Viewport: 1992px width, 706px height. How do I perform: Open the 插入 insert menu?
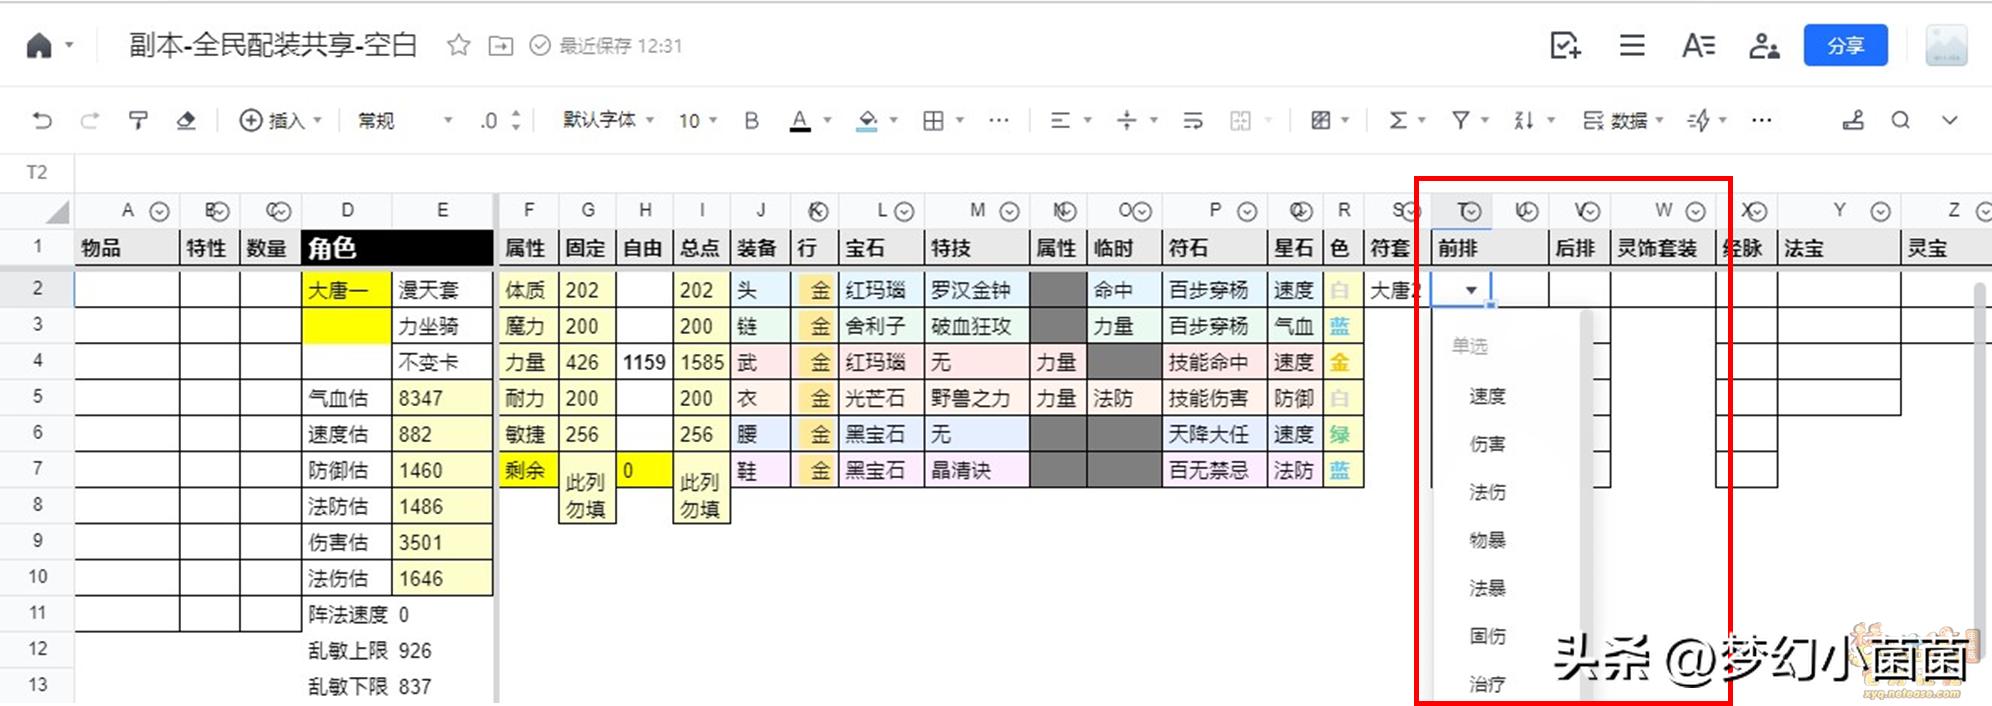click(280, 121)
